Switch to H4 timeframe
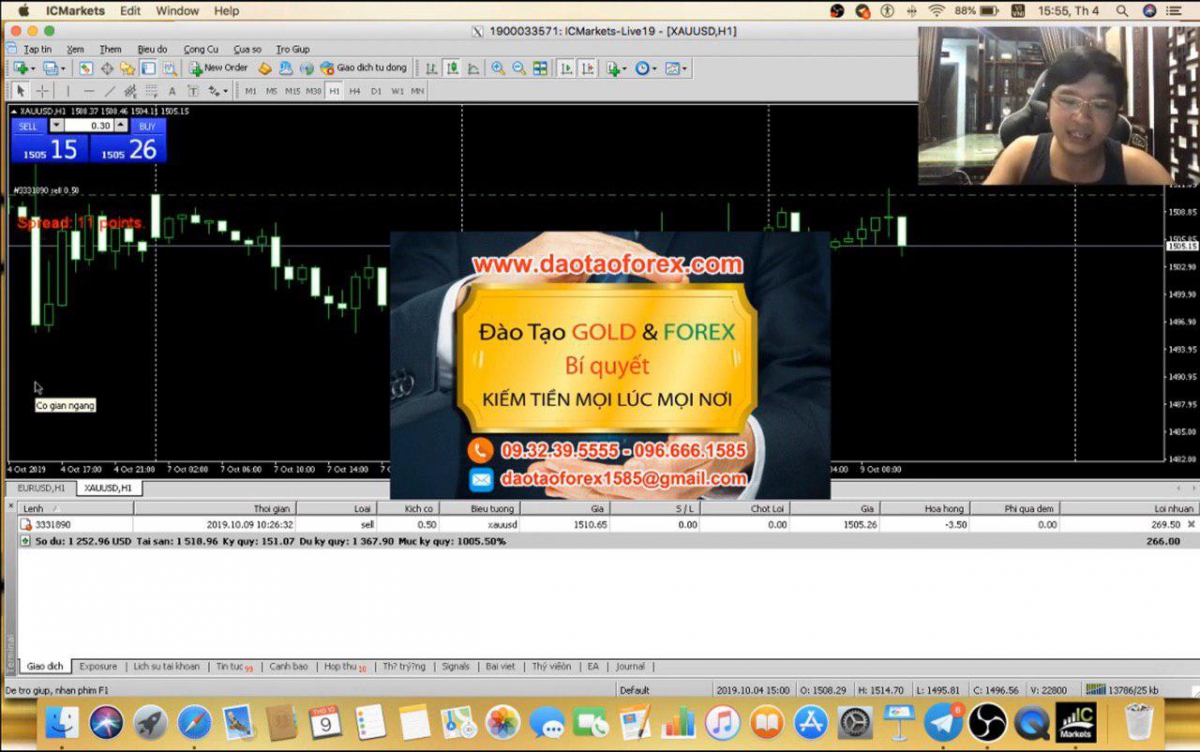This screenshot has height=752, width=1200. [355, 91]
